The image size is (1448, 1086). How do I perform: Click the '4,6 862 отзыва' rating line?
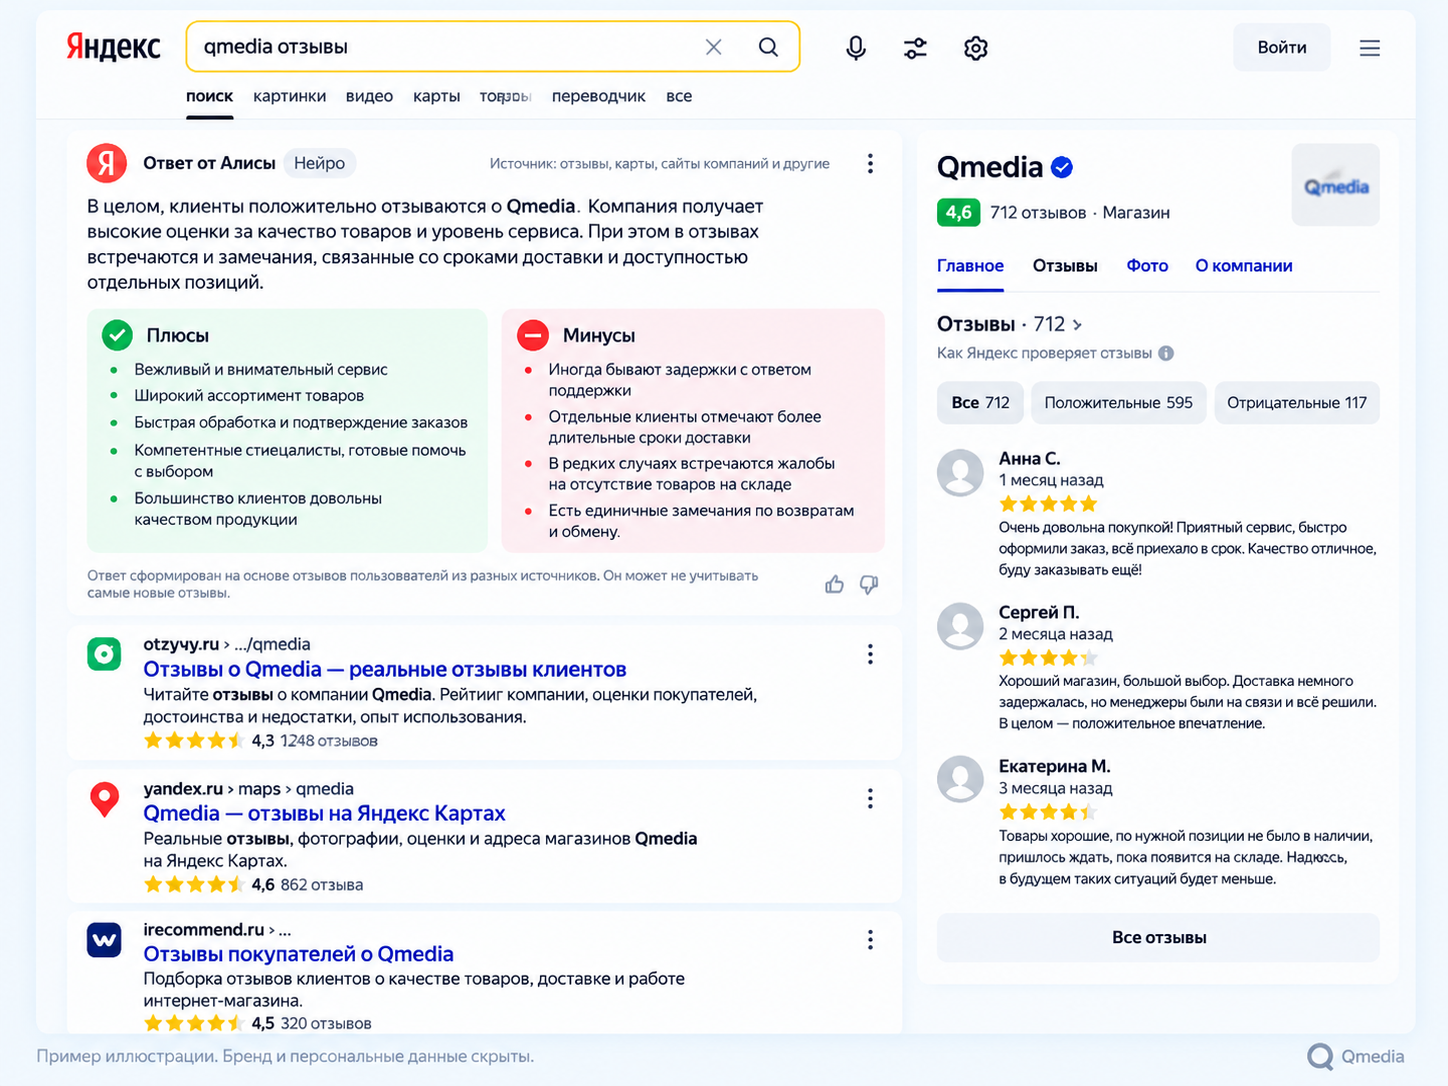(253, 885)
